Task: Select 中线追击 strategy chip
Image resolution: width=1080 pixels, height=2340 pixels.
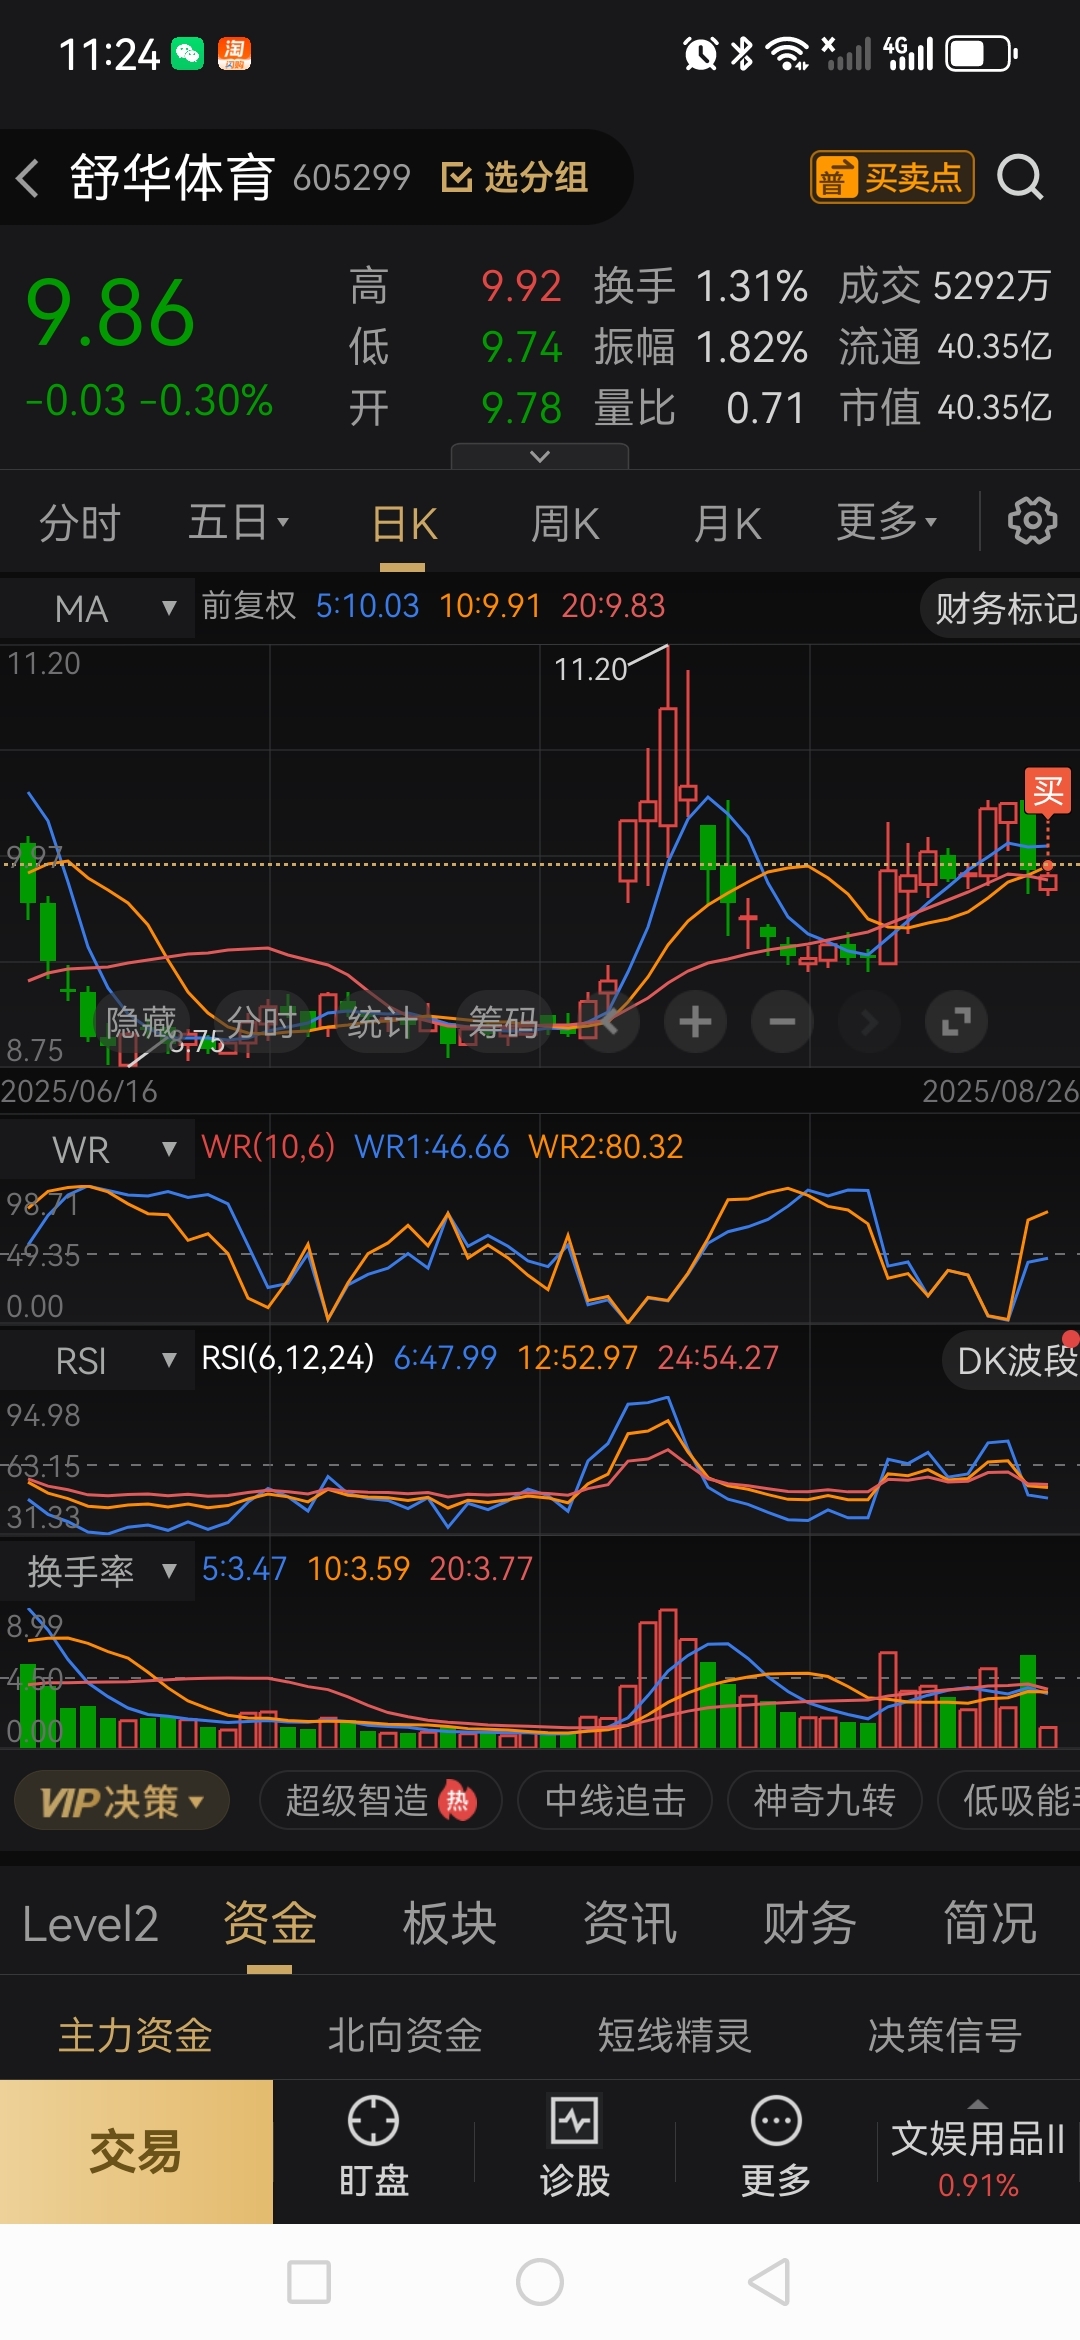Action: click(x=615, y=1801)
